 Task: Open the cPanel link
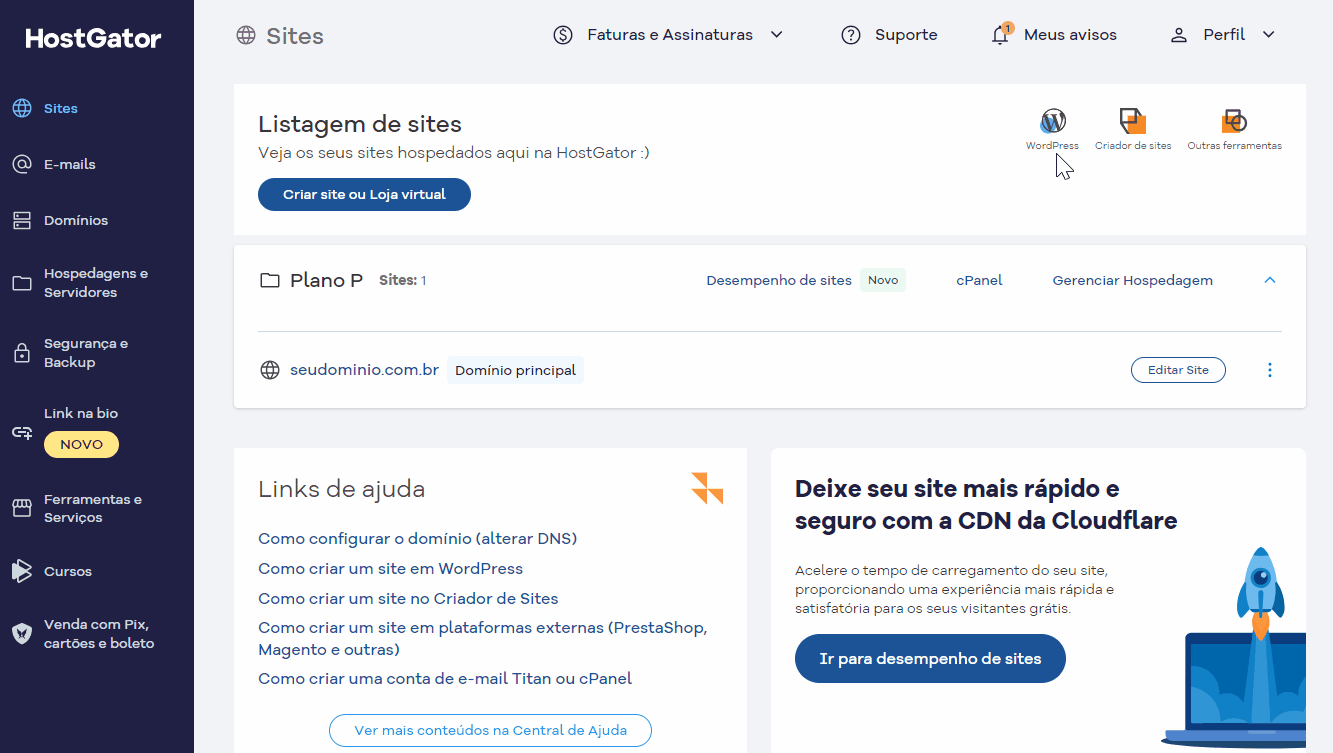point(979,280)
